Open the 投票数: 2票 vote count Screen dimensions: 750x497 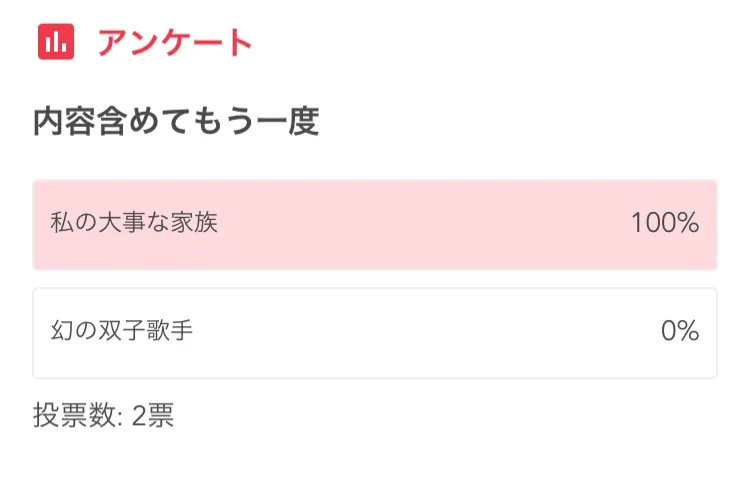click(104, 416)
